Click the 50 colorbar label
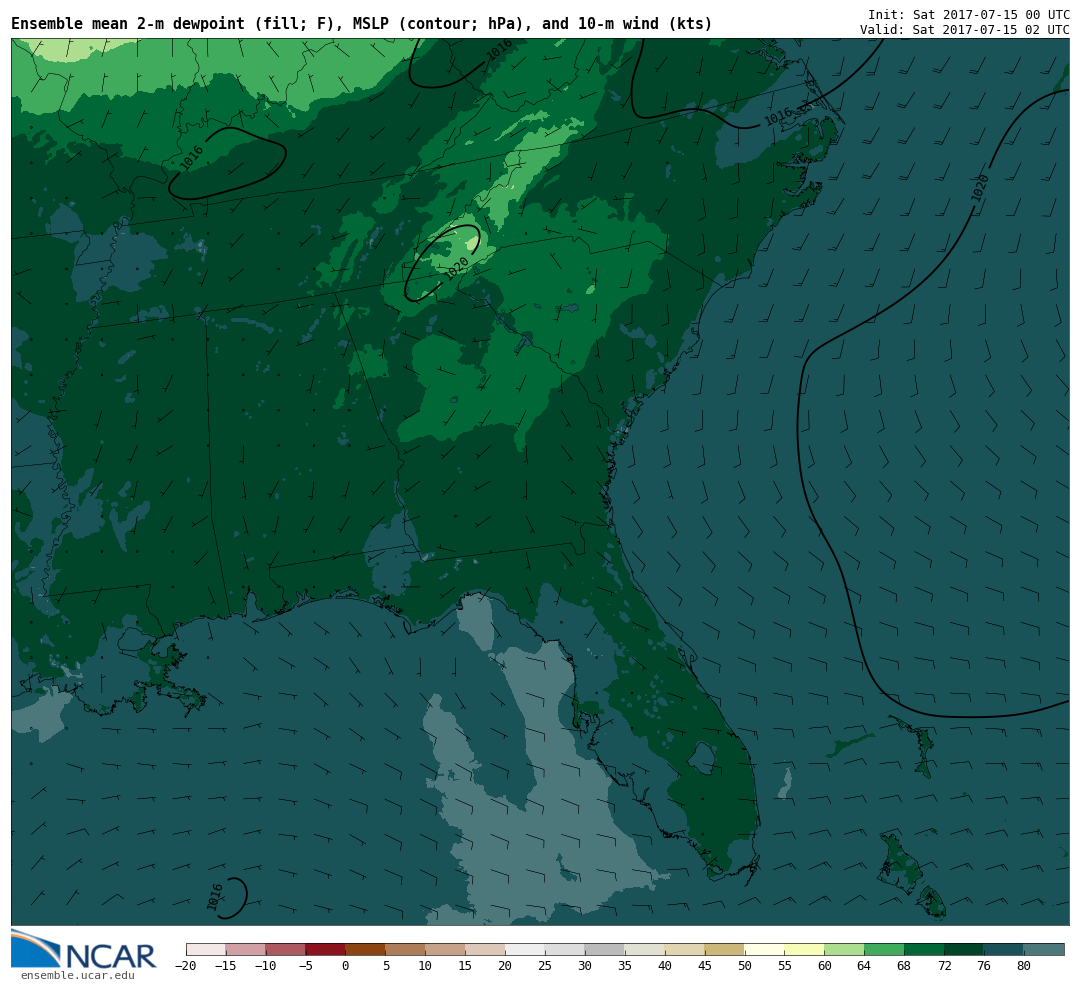The height and width of the screenshot is (988, 1080). tap(745, 966)
